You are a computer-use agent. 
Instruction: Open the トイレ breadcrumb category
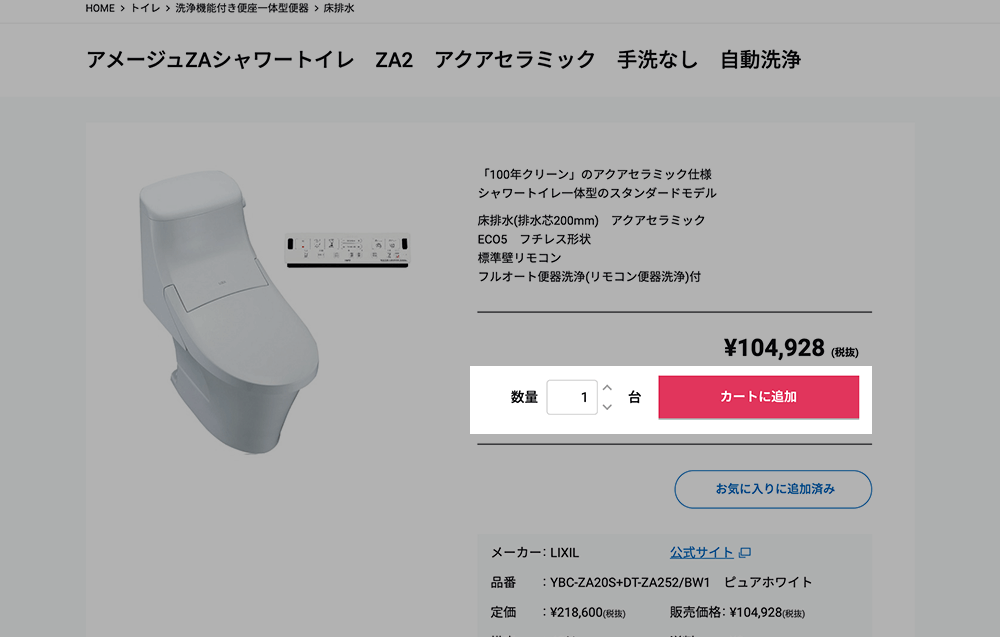tap(145, 8)
